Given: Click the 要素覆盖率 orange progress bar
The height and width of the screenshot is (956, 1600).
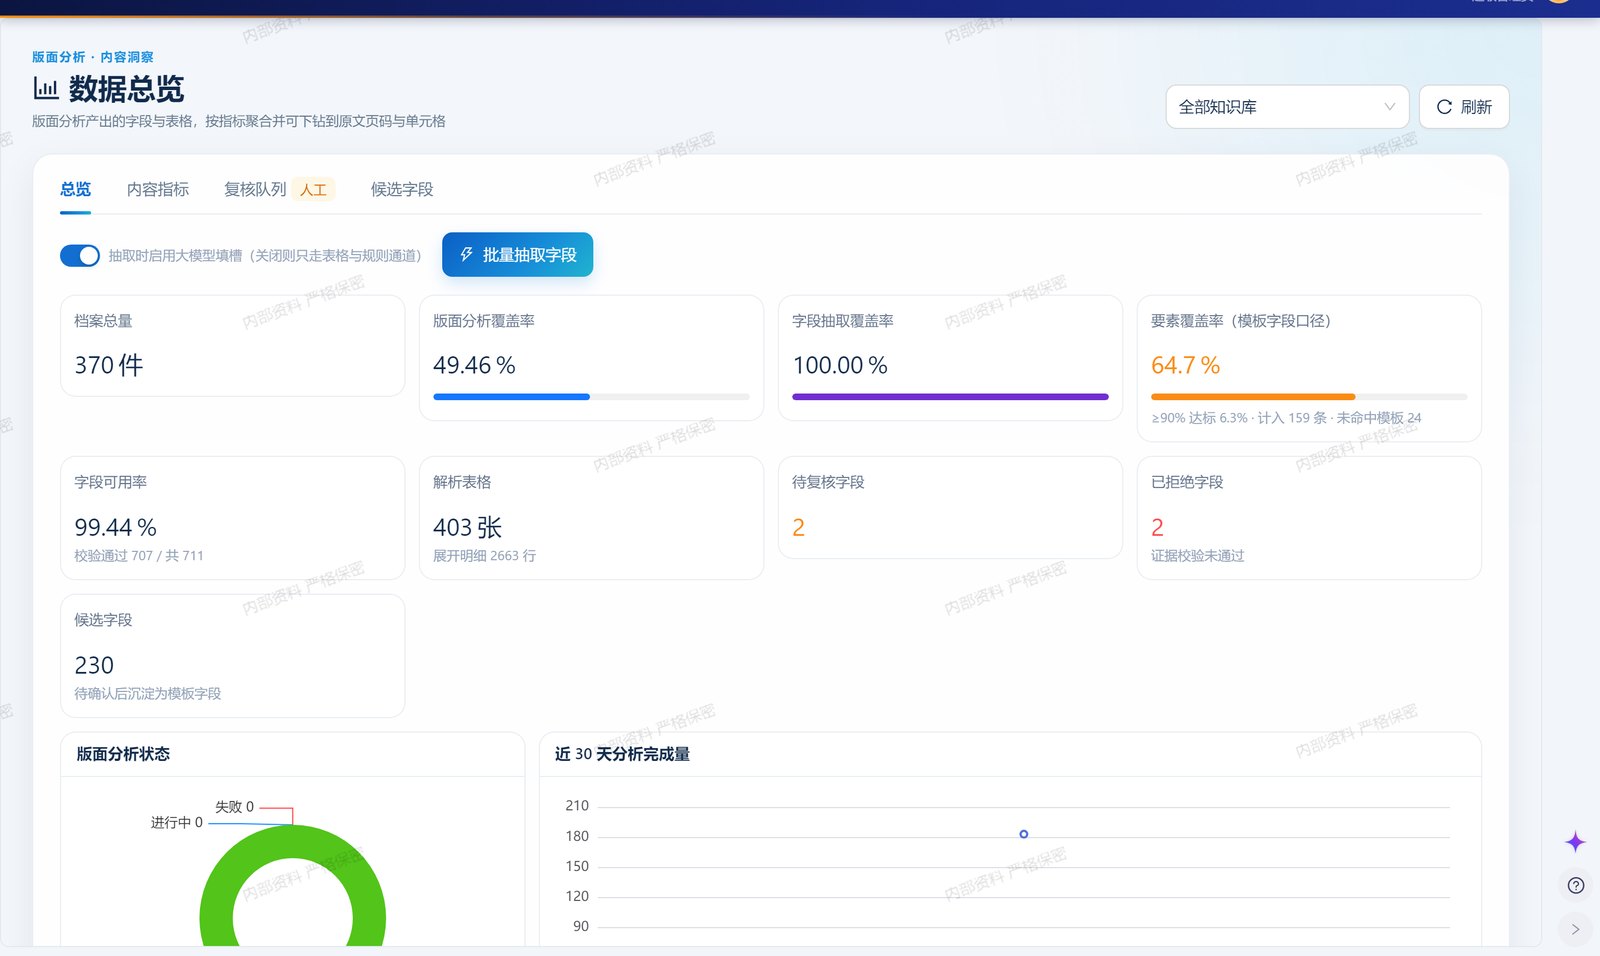Looking at the screenshot, I should [x=1309, y=397].
